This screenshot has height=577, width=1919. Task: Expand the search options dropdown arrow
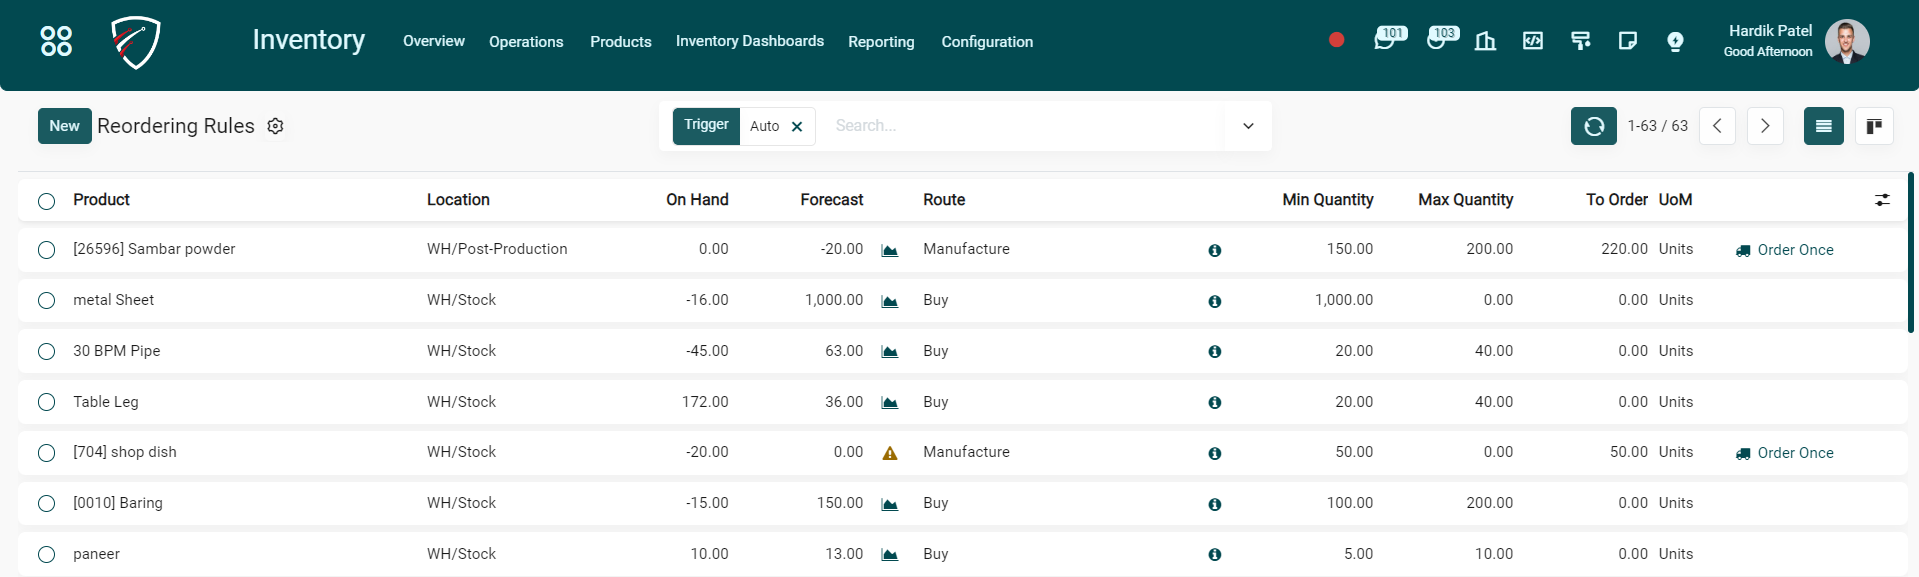point(1248,126)
